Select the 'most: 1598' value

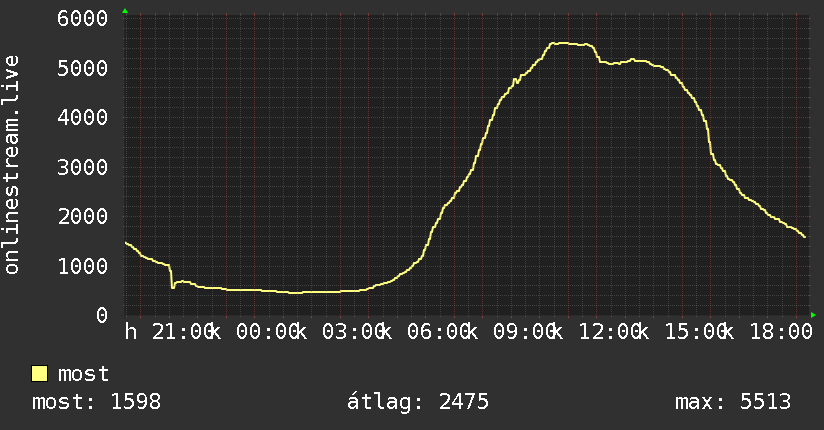pyautogui.click(x=97, y=402)
